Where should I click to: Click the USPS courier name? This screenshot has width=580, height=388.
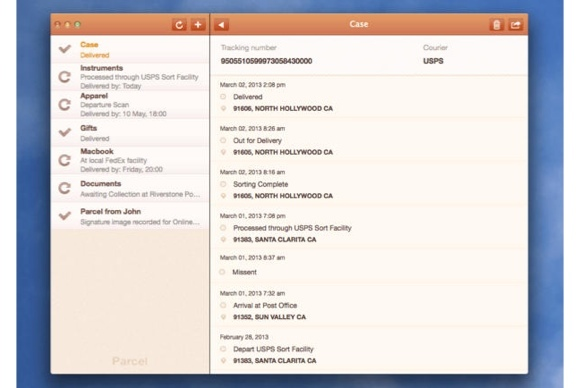[x=433, y=61]
